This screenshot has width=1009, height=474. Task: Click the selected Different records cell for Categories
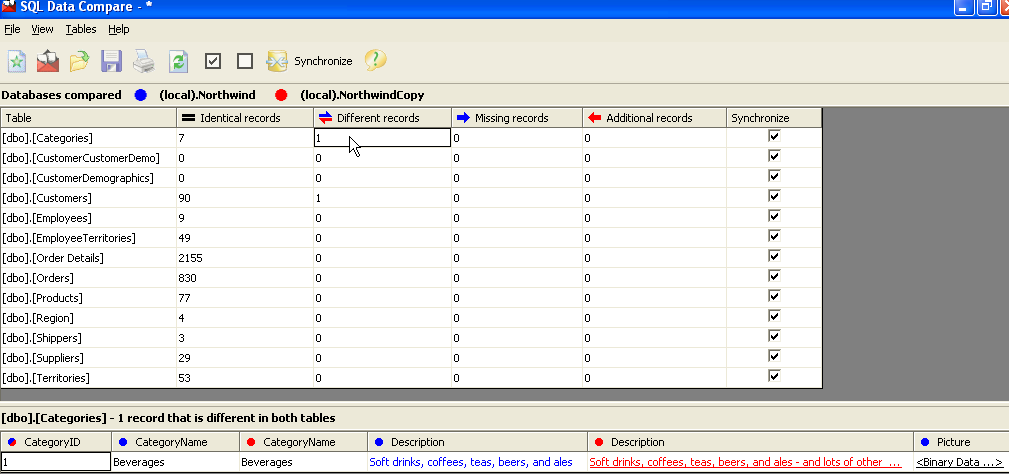coord(382,138)
